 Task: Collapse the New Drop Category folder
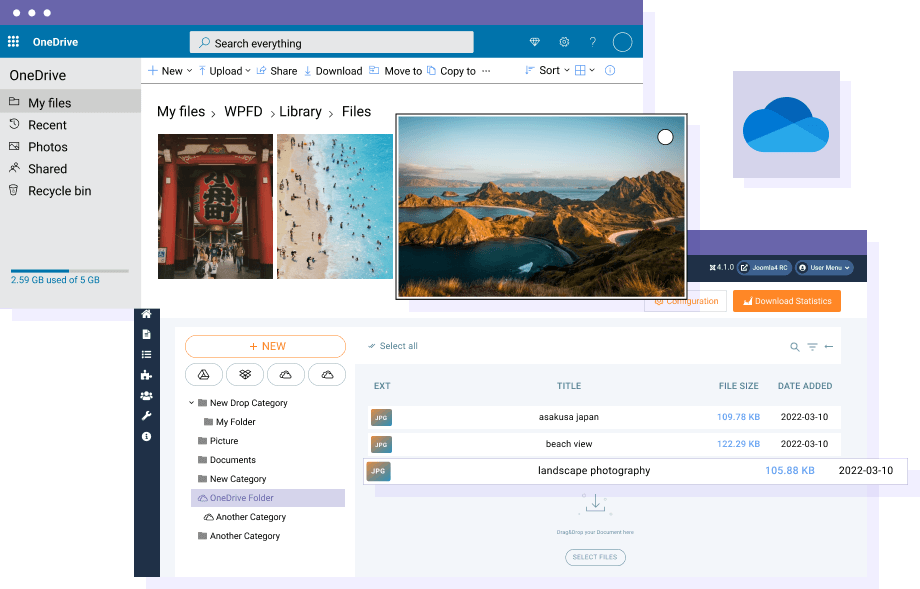click(x=191, y=403)
